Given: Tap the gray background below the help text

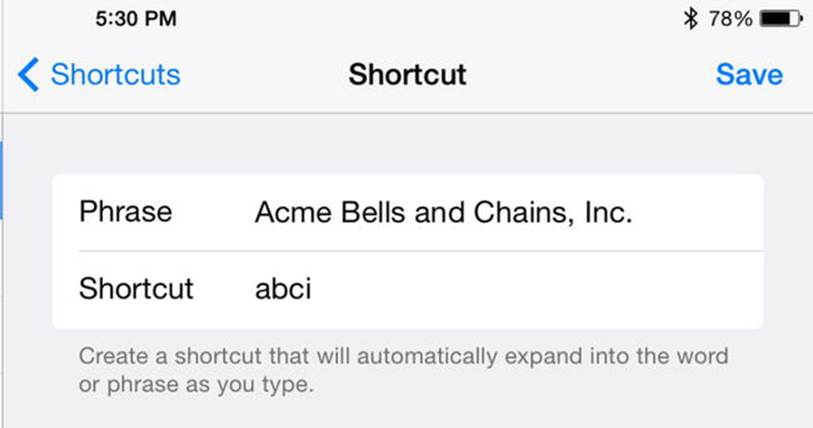Looking at the screenshot, I should pyautogui.click(x=406, y=415).
